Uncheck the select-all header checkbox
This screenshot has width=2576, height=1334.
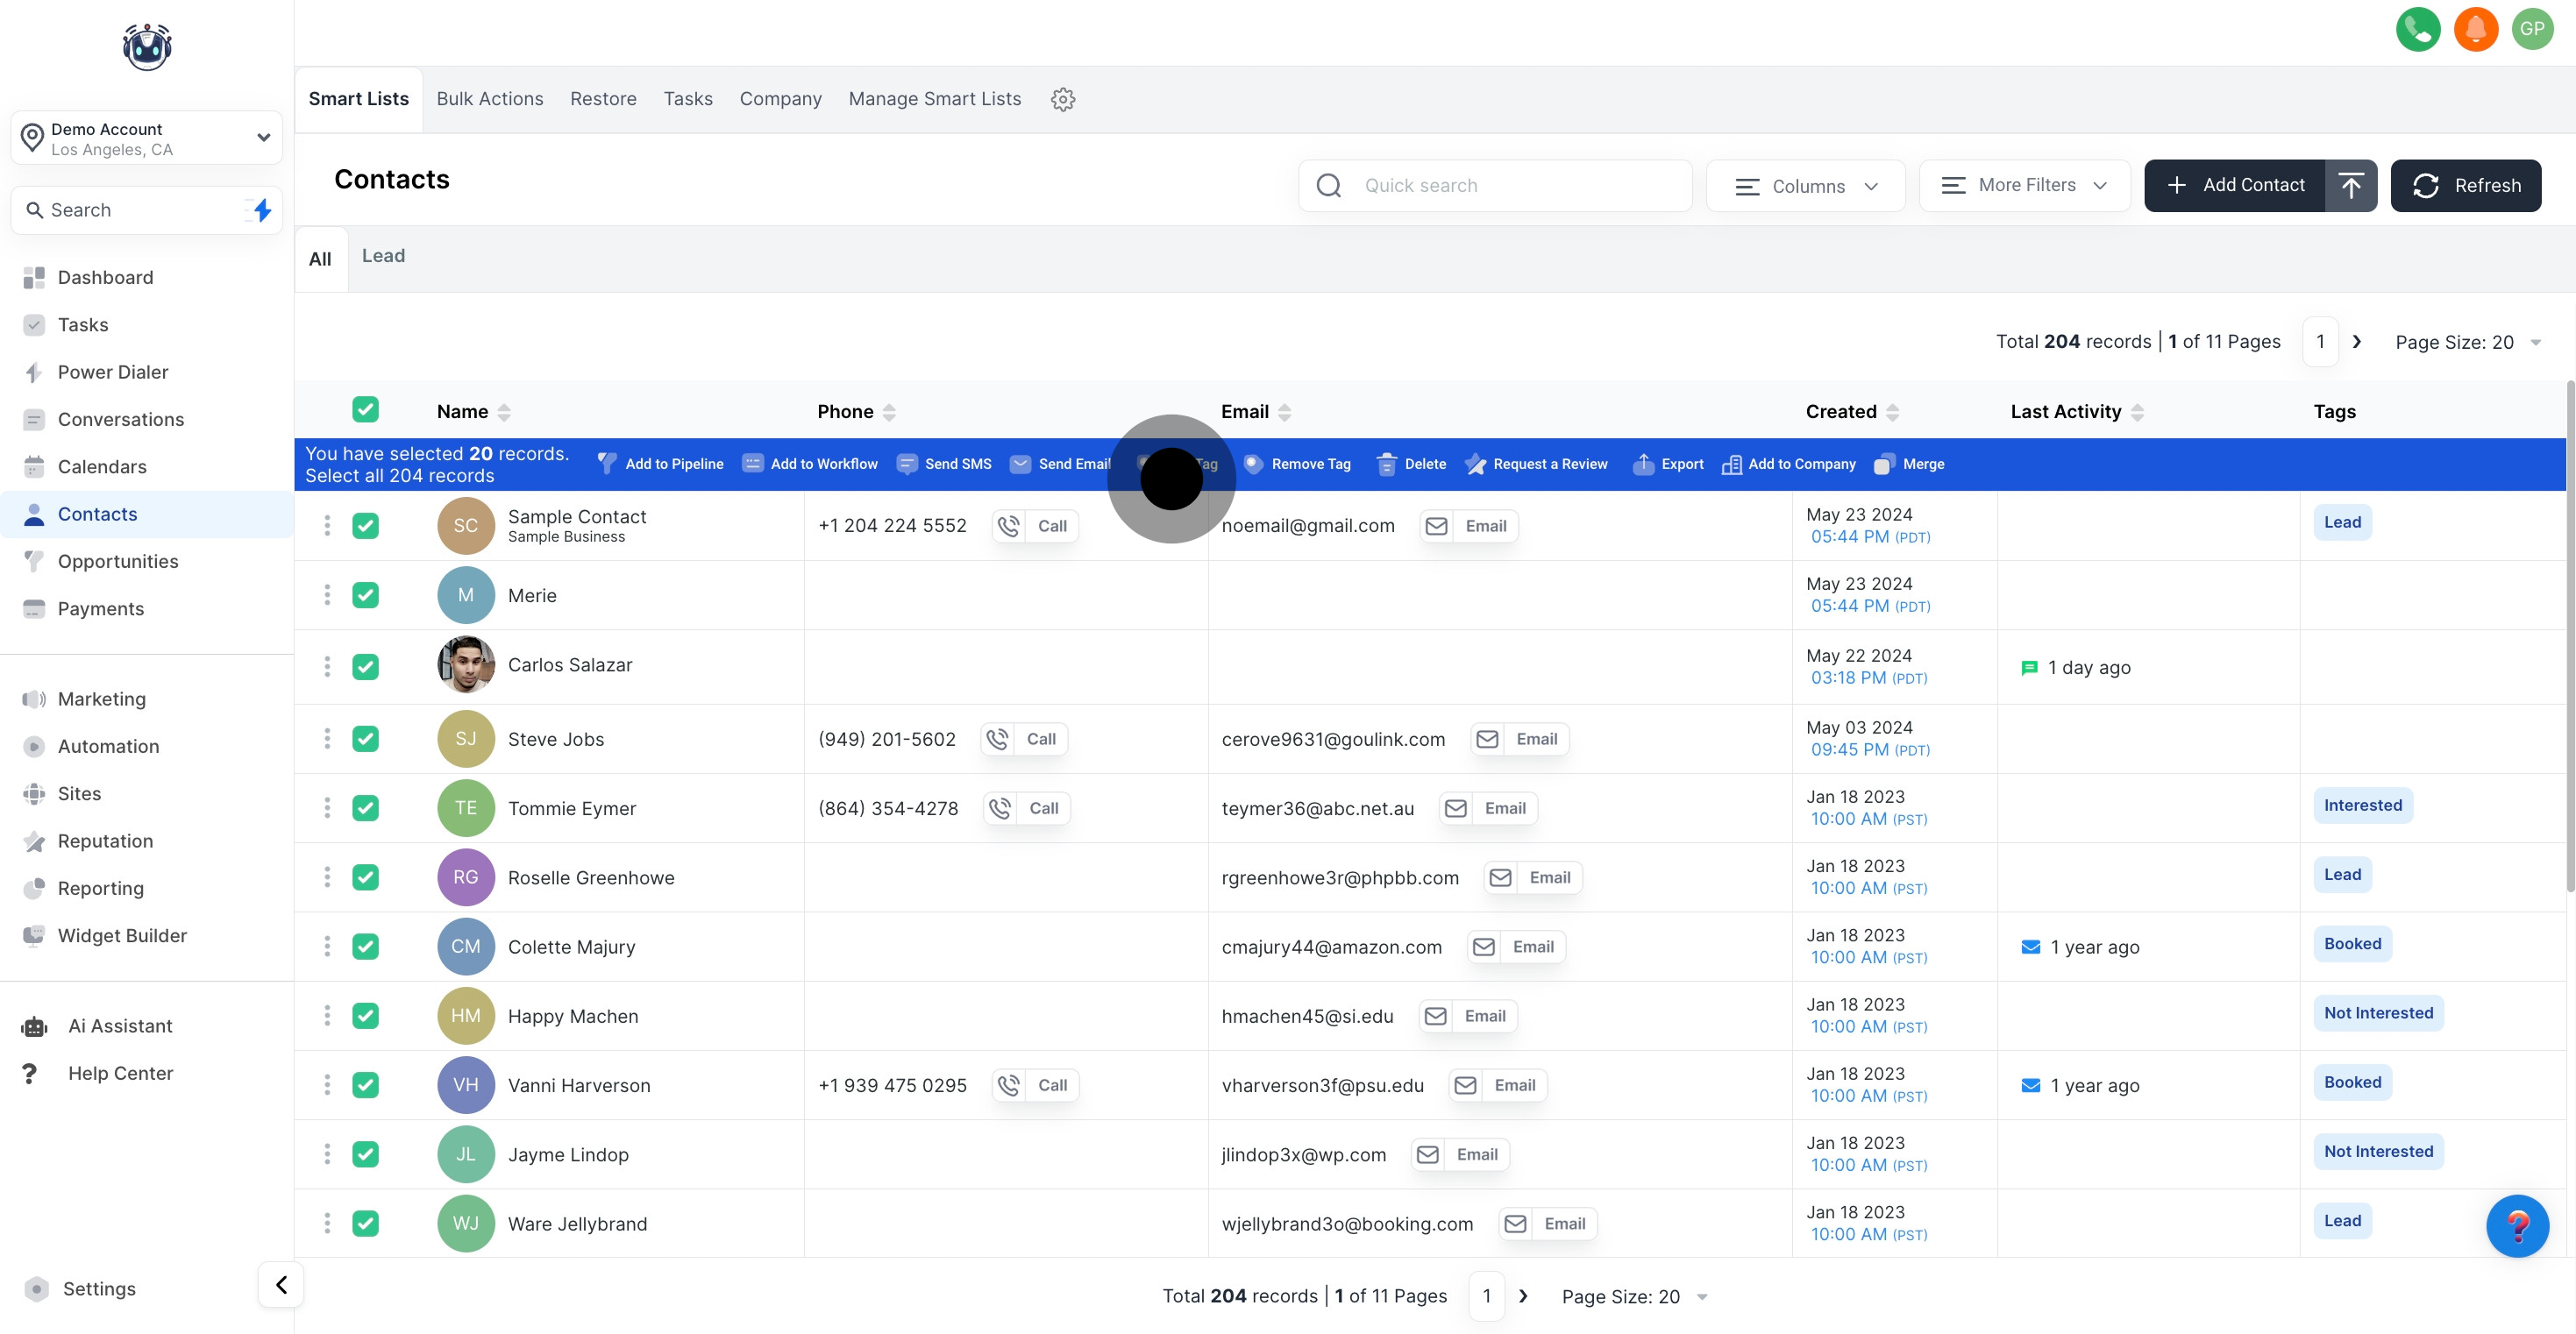point(365,409)
